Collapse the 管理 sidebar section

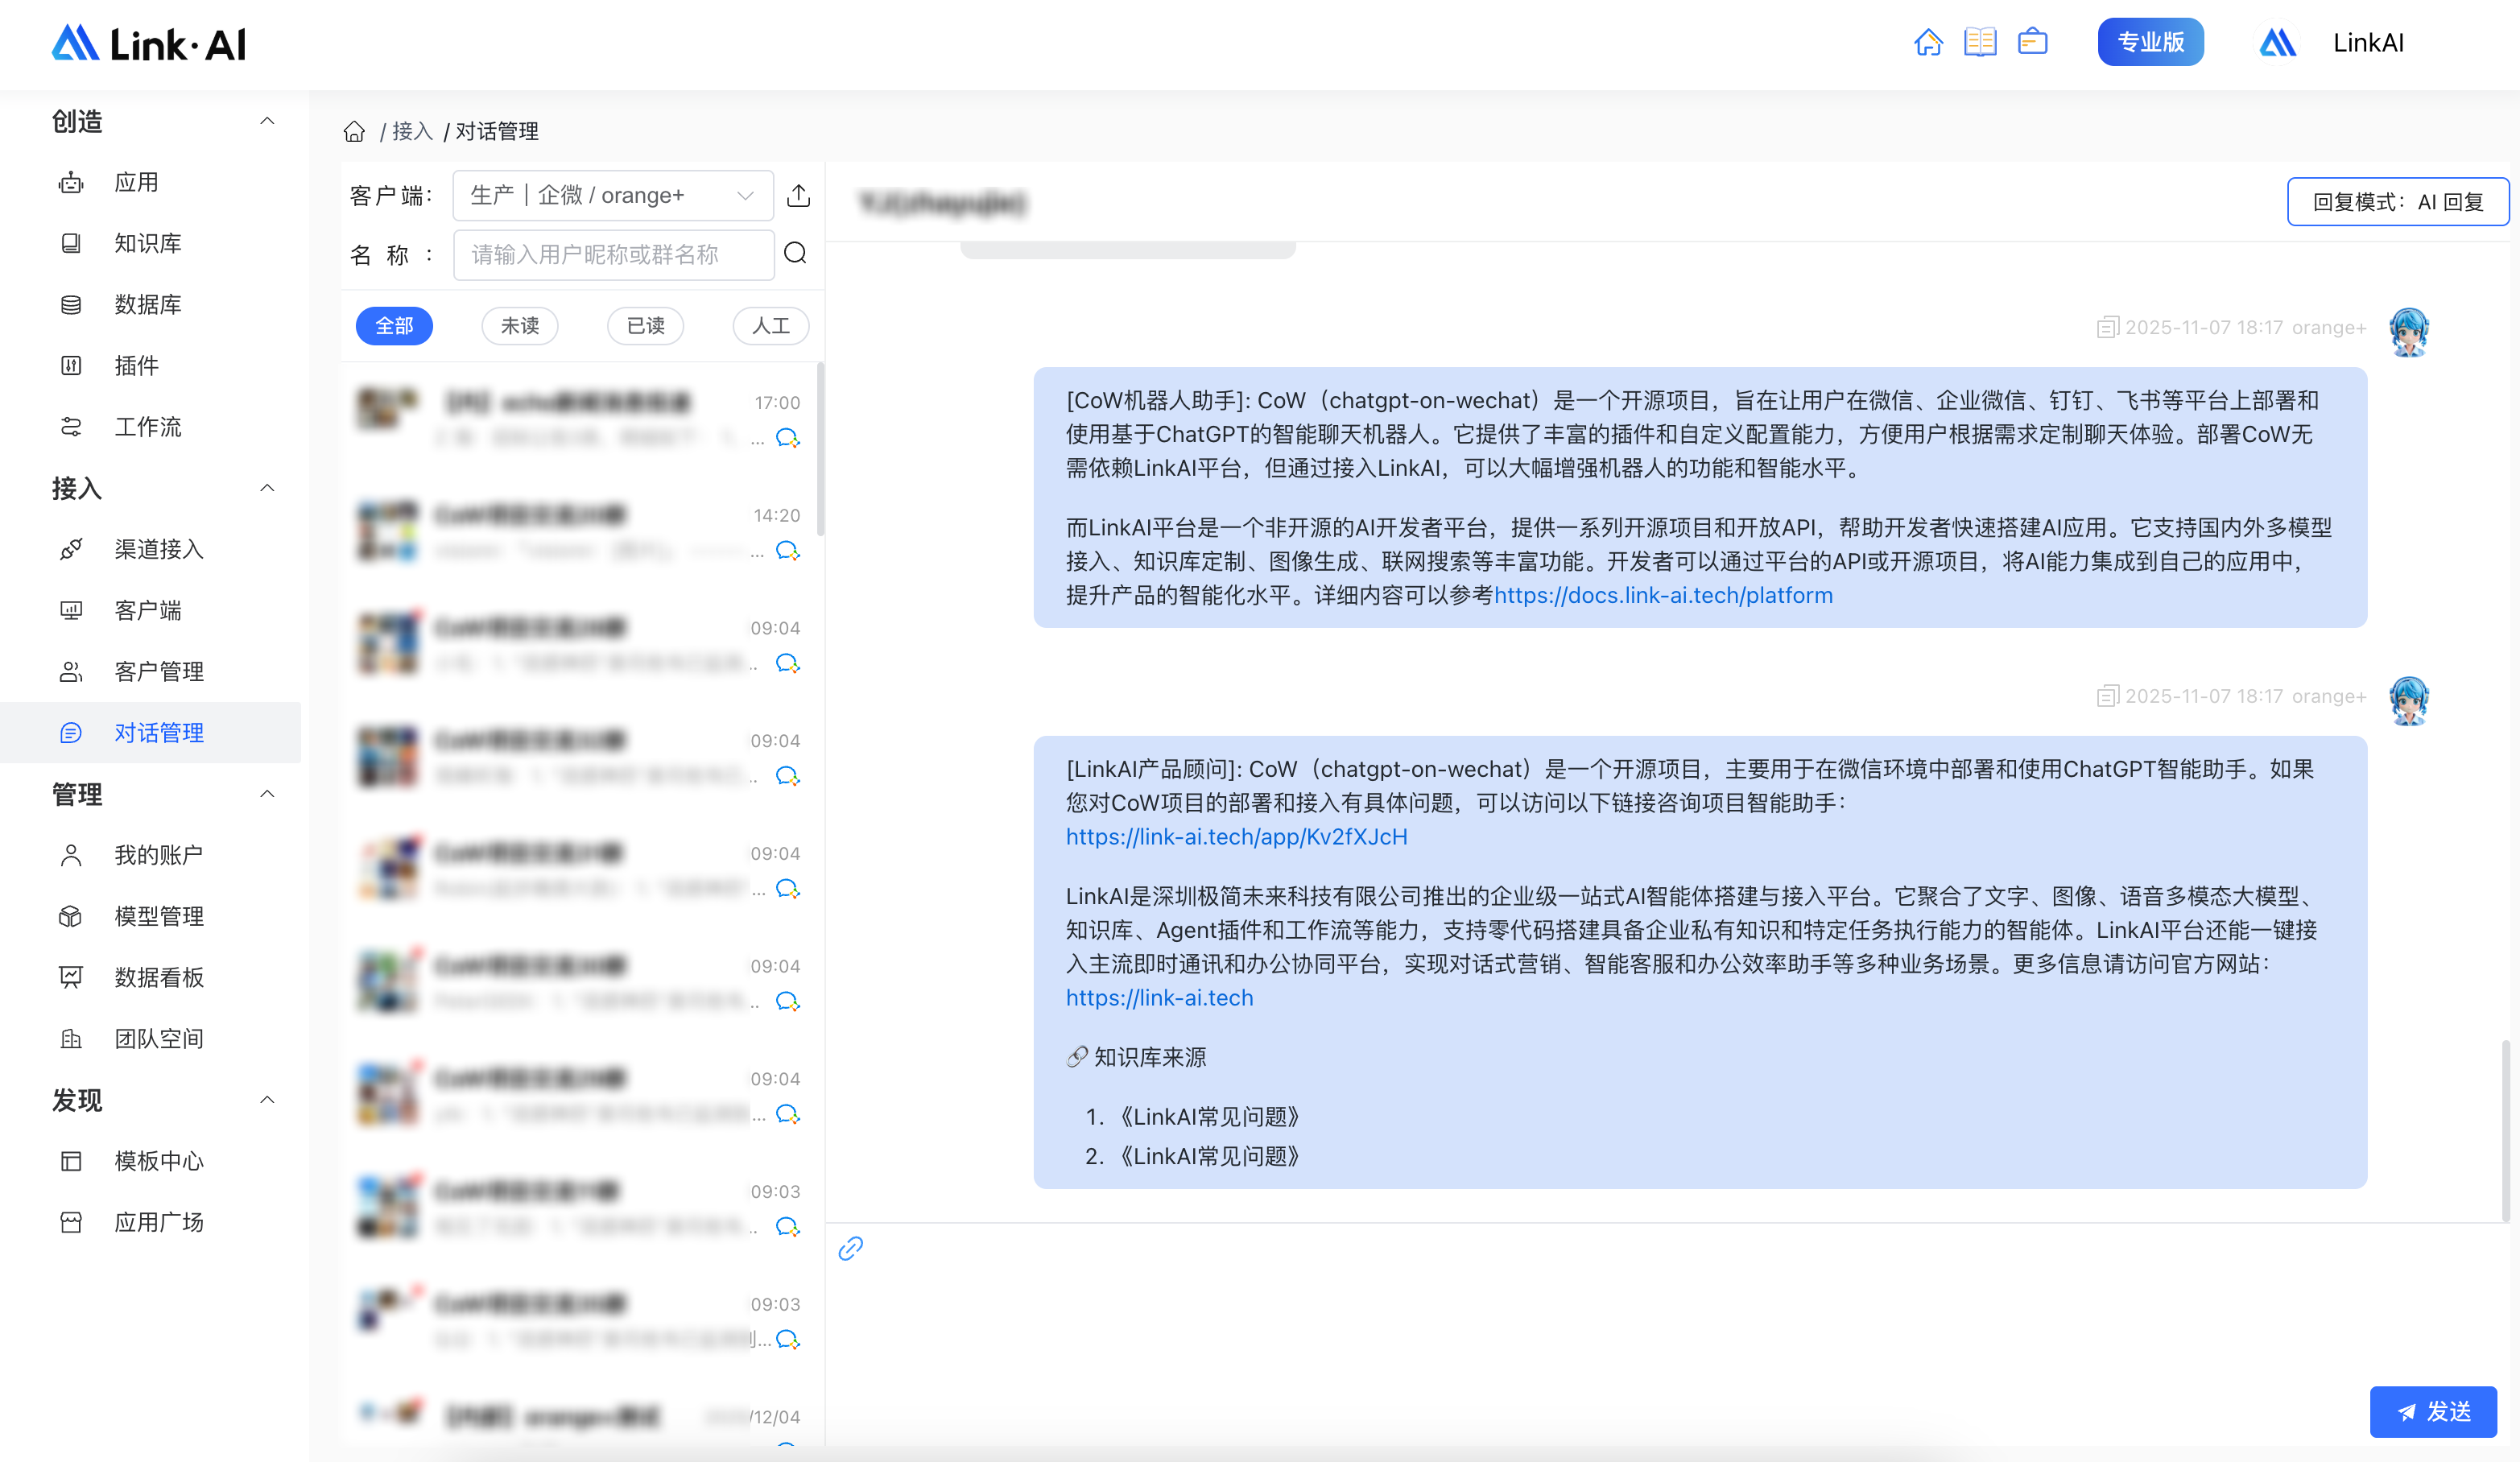[x=267, y=794]
